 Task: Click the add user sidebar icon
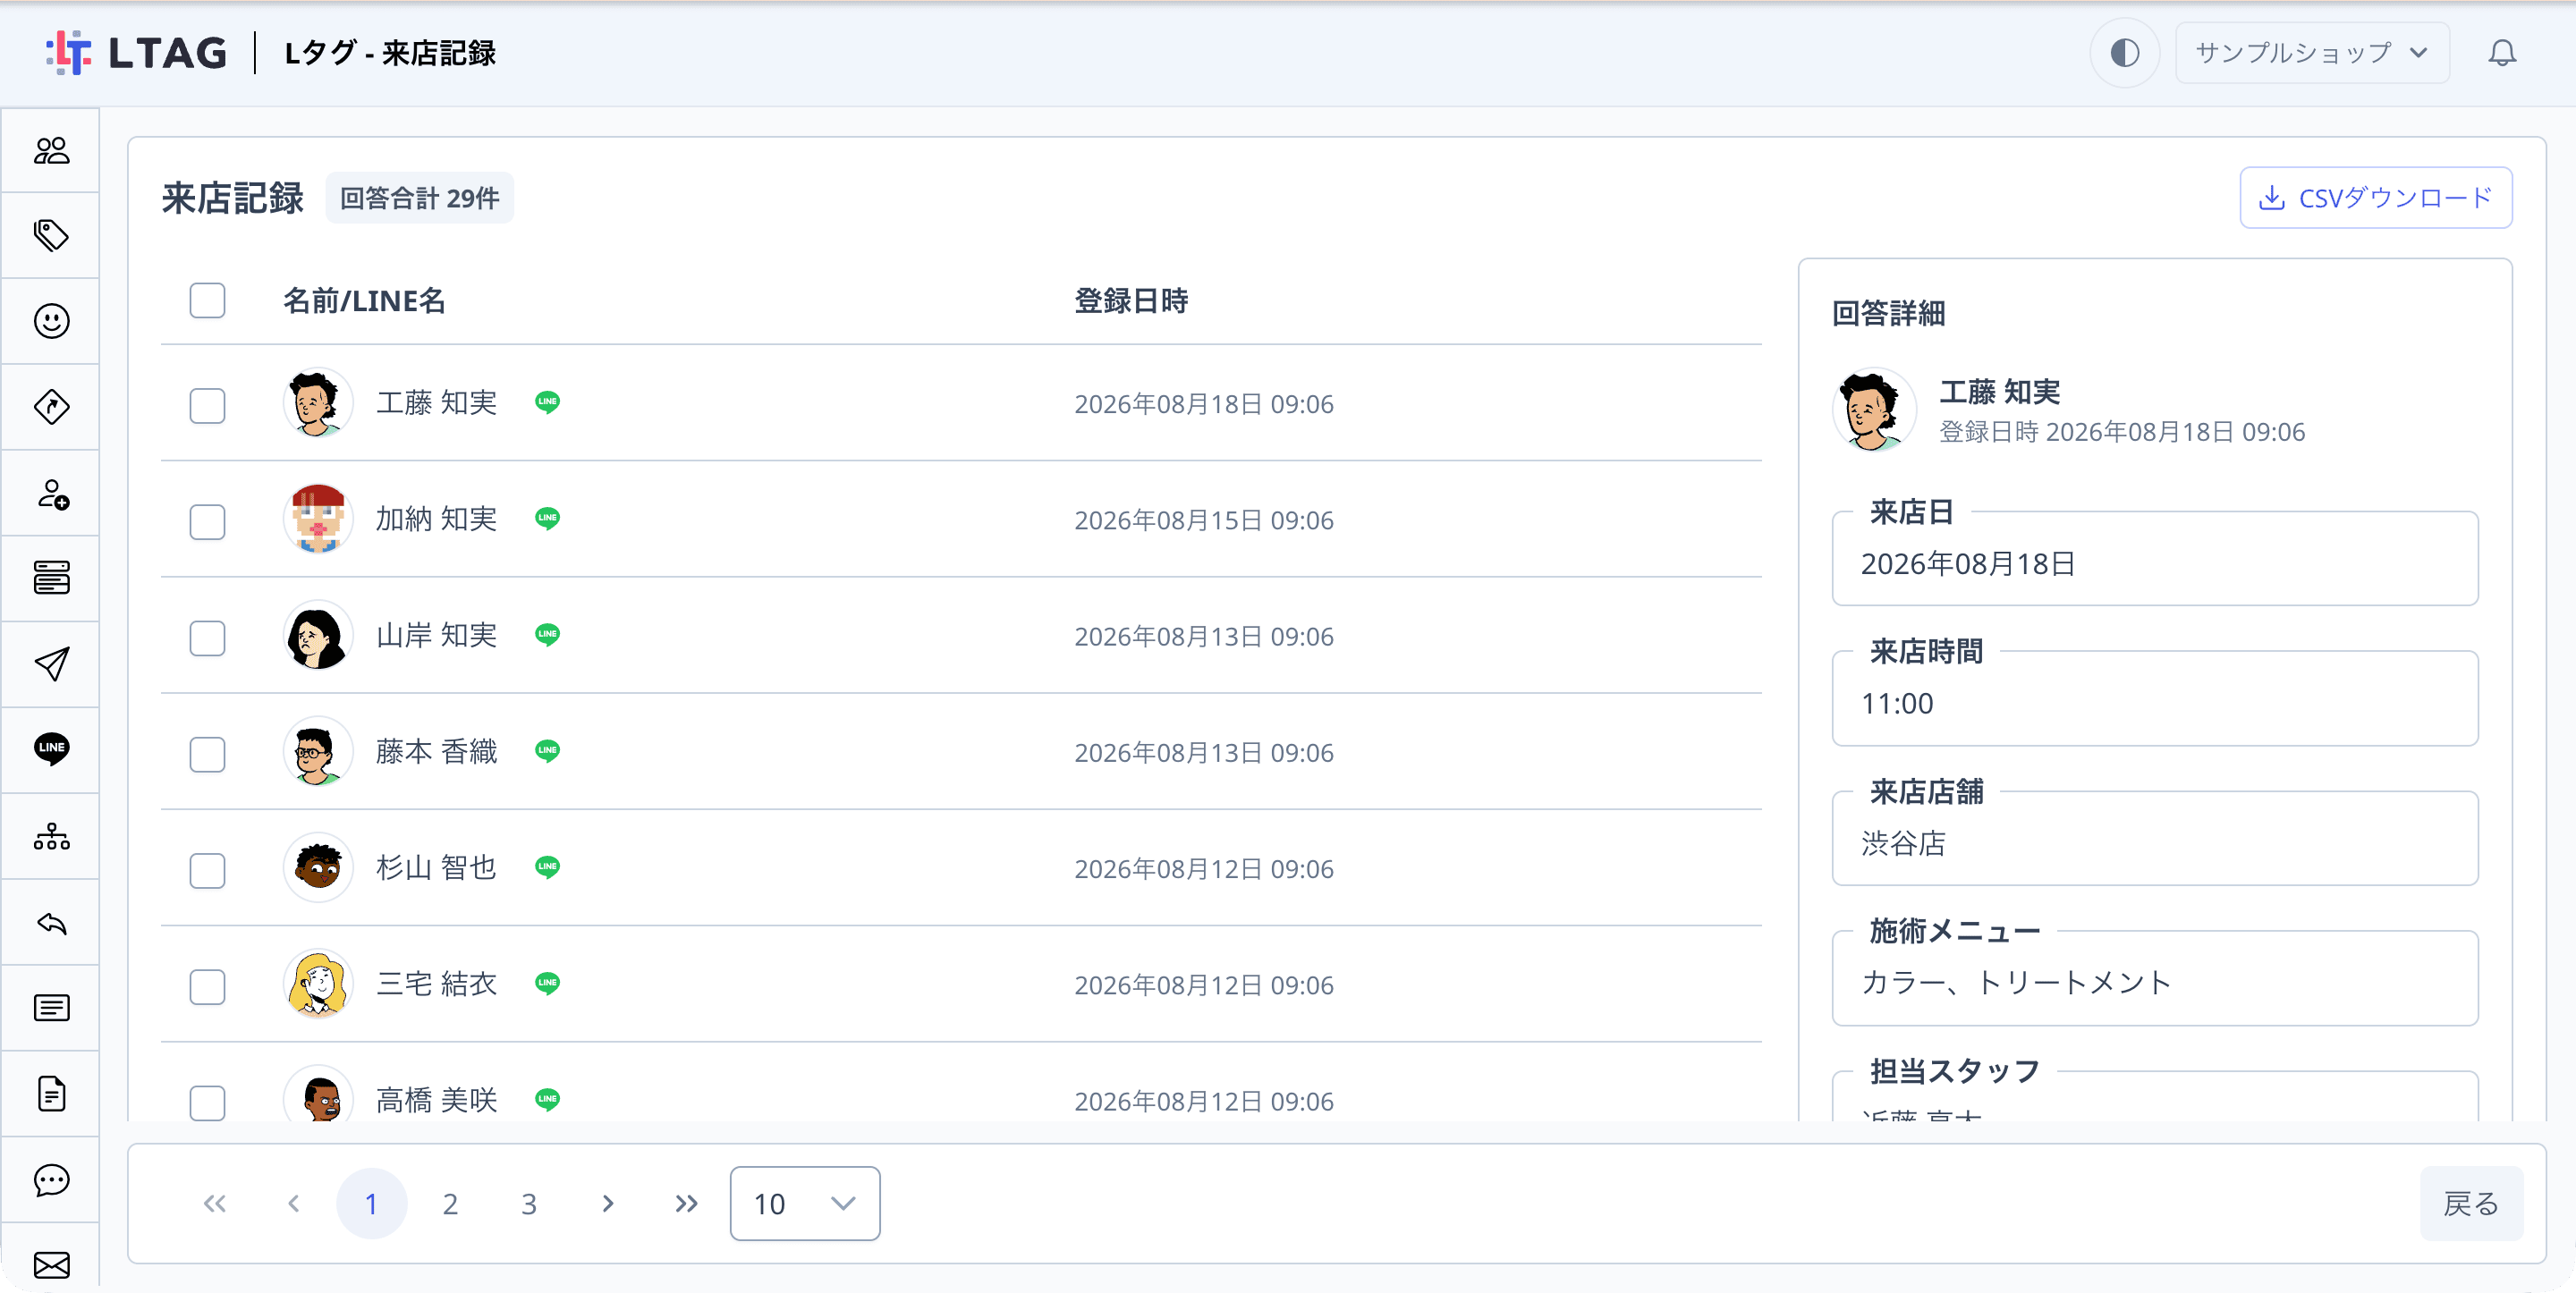(x=51, y=493)
